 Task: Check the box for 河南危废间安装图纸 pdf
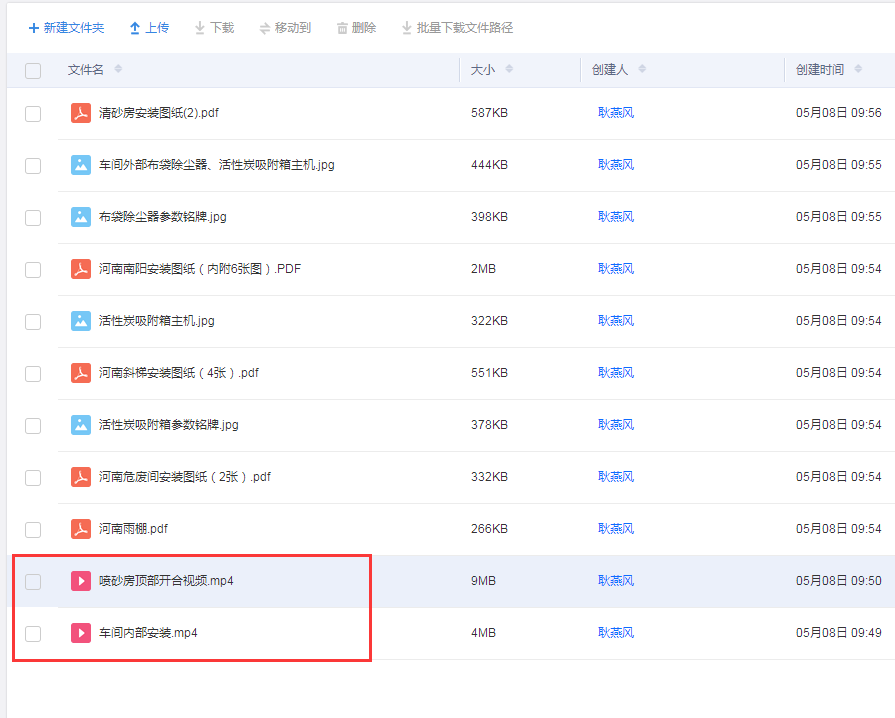pyautogui.click(x=33, y=477)
